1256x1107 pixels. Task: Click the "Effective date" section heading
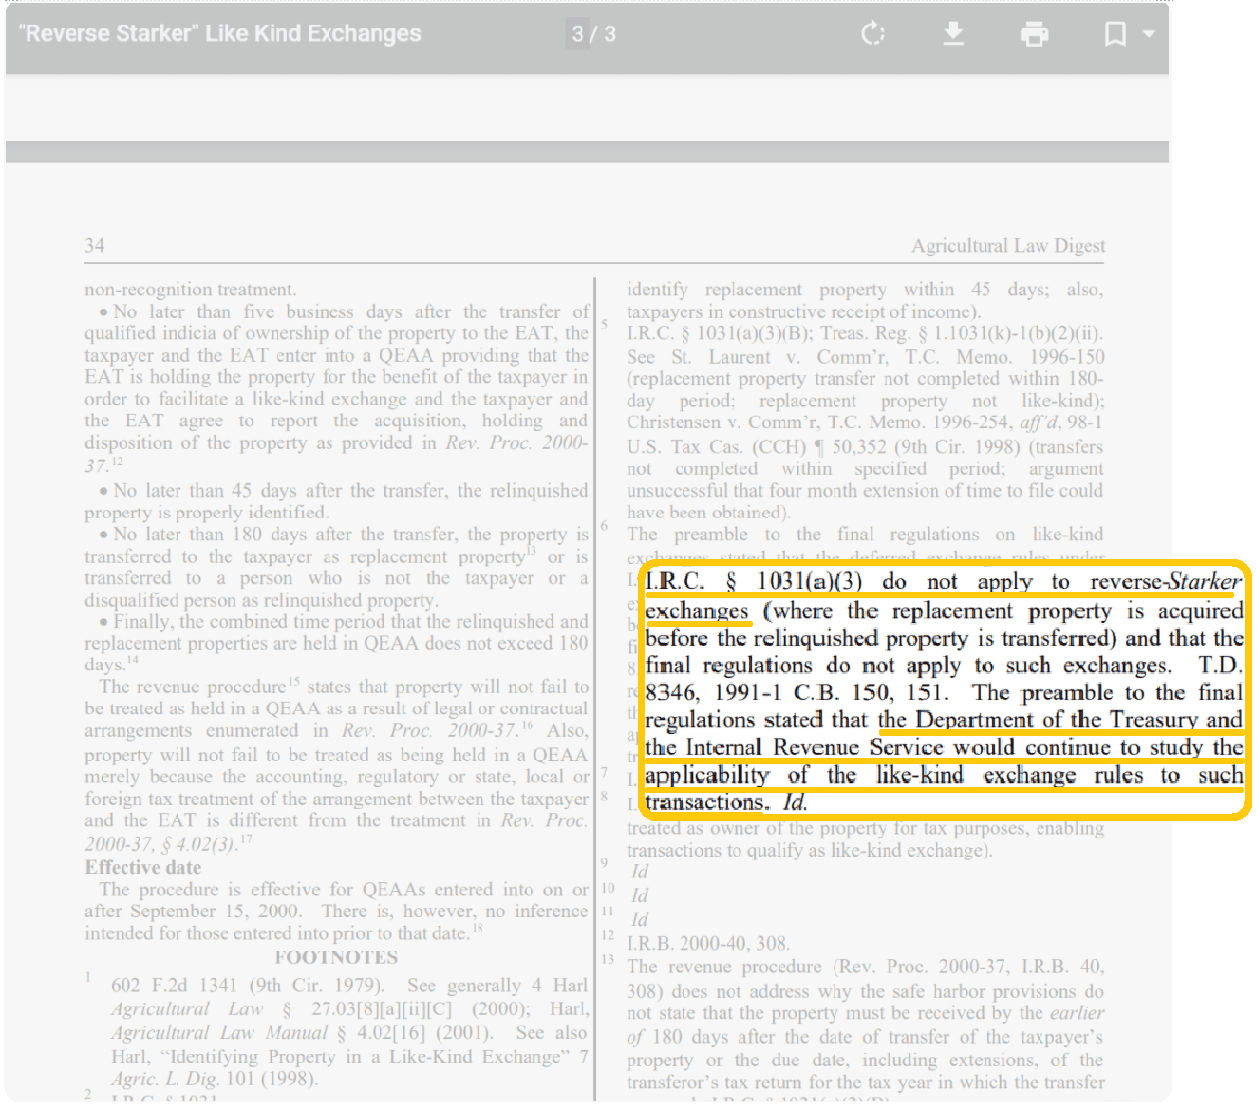click(143, 867)
